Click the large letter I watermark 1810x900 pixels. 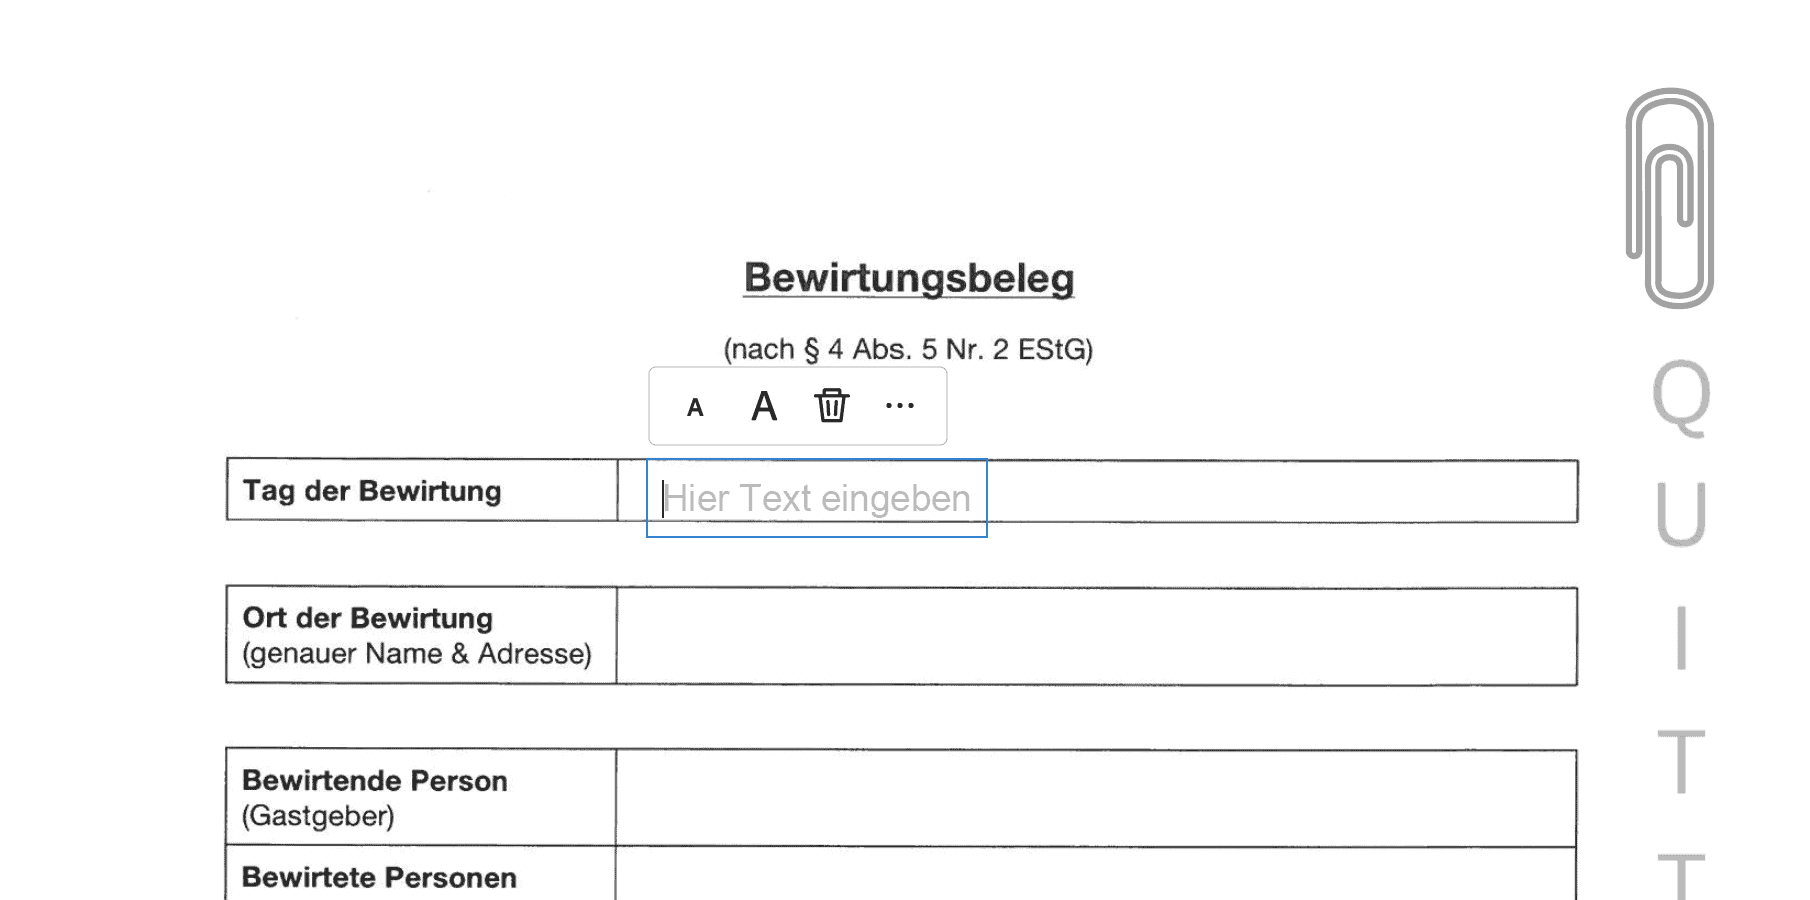pos(1682,637)
